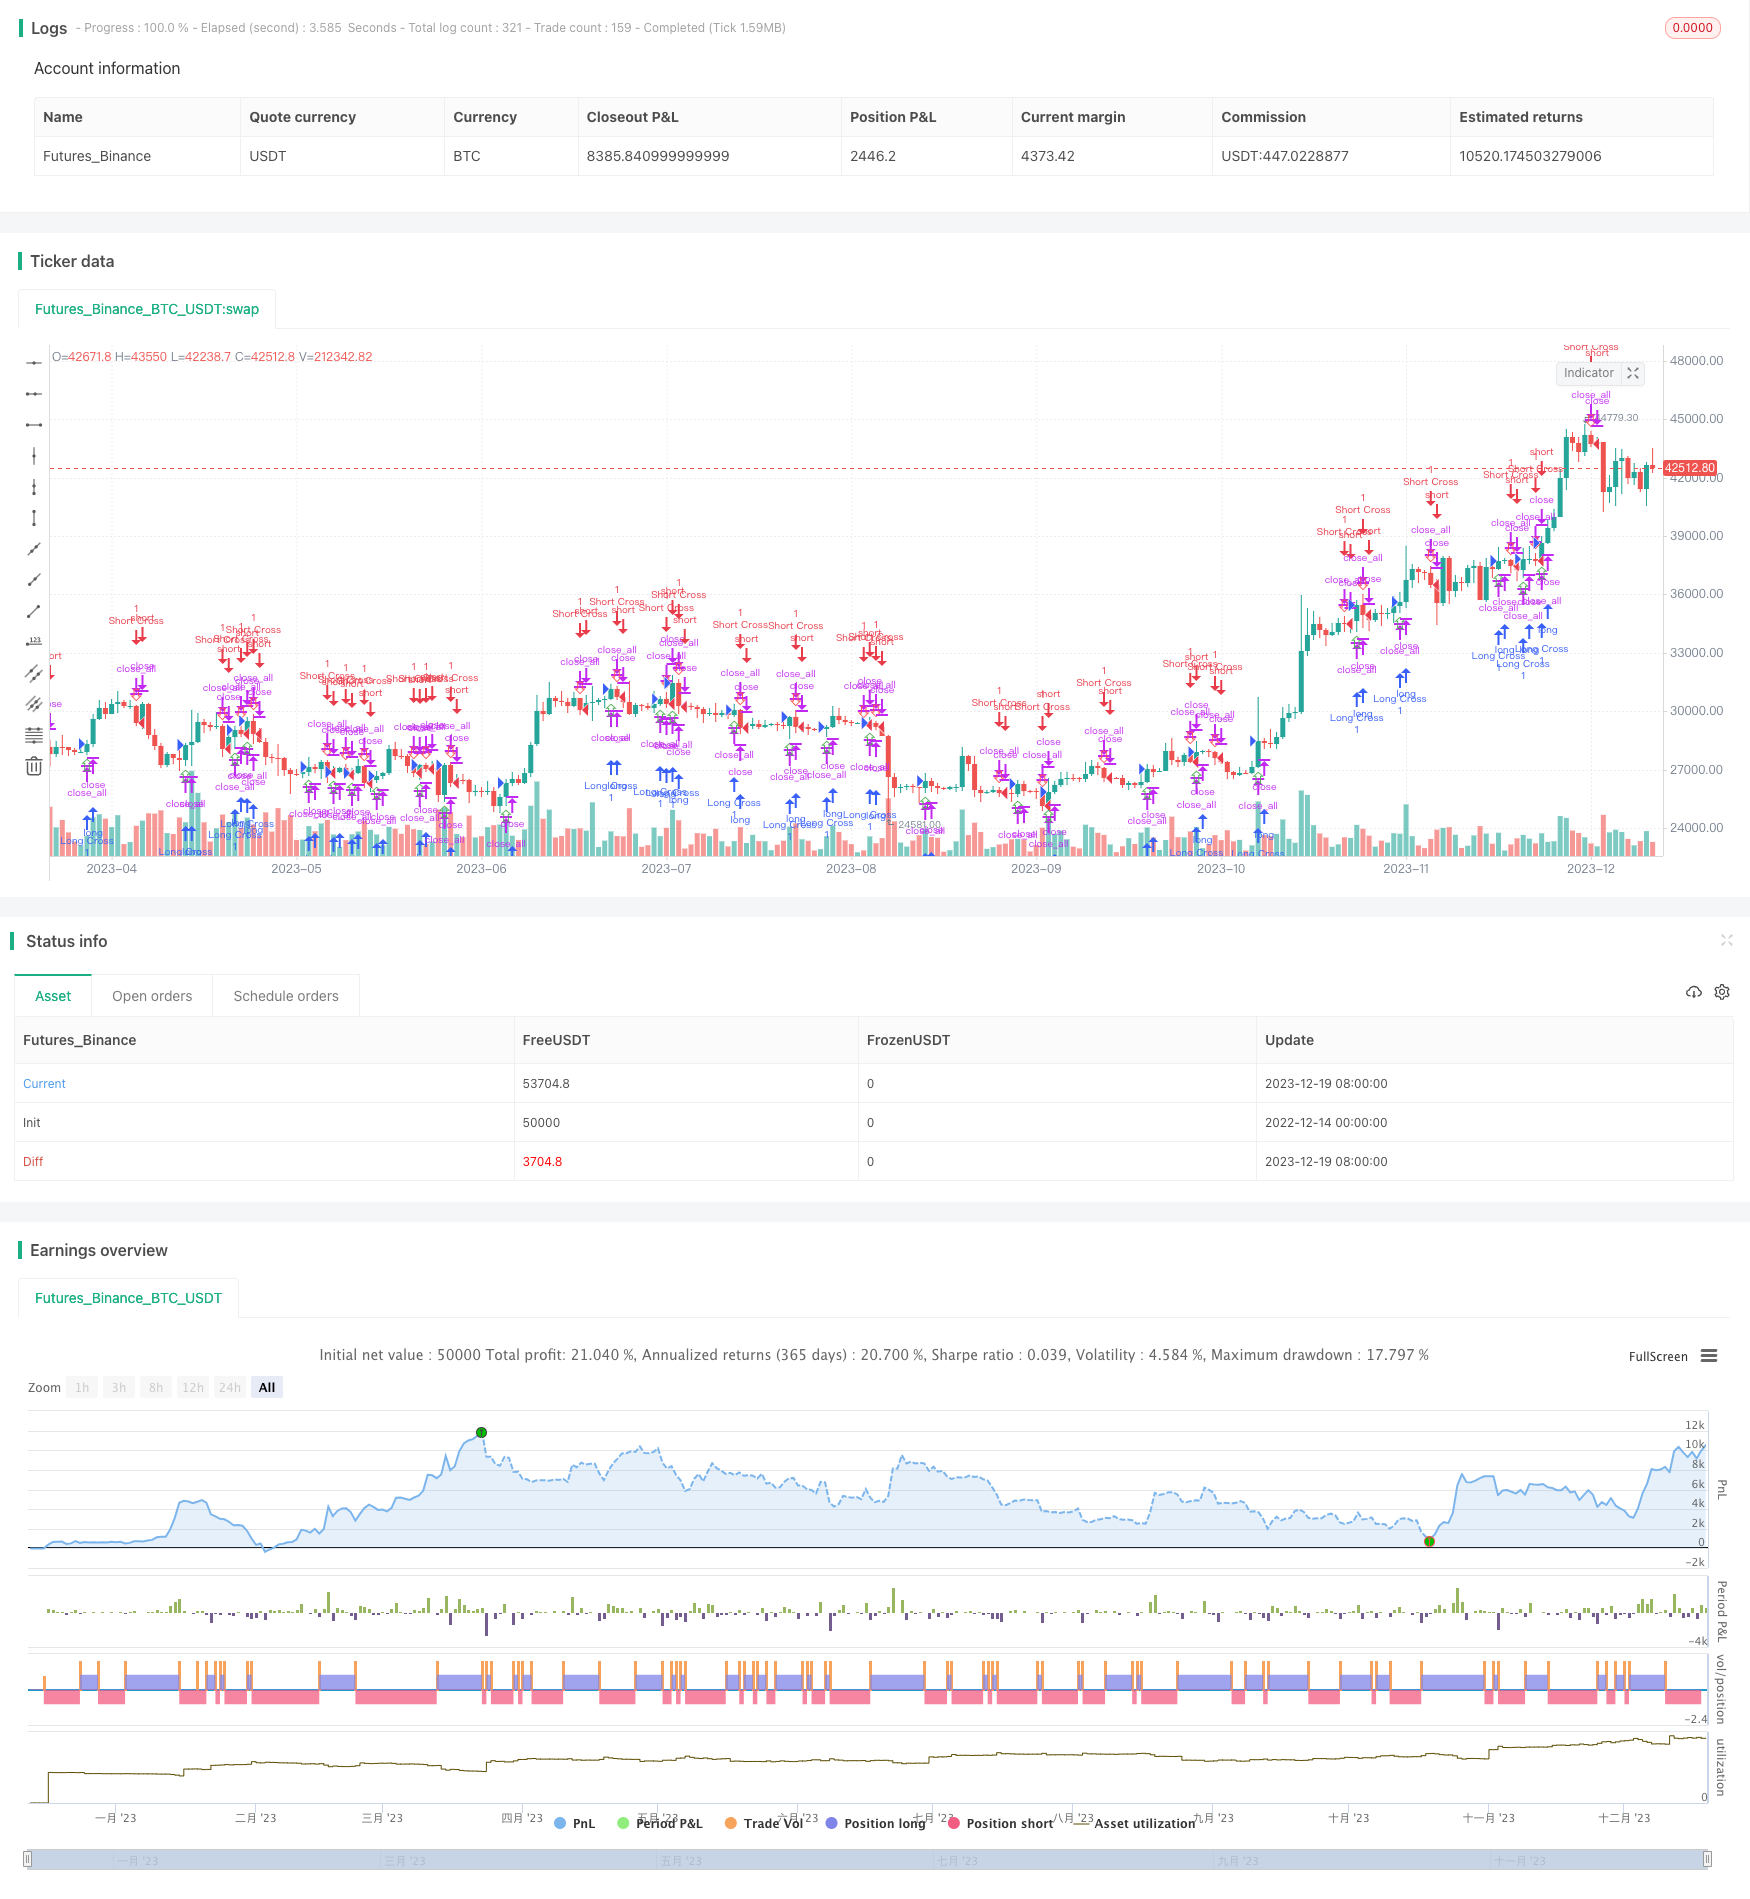This screenshot has height=1899, width=1750.
Task: Select the diagonal segment drawing tool
Action: (34, 611)
